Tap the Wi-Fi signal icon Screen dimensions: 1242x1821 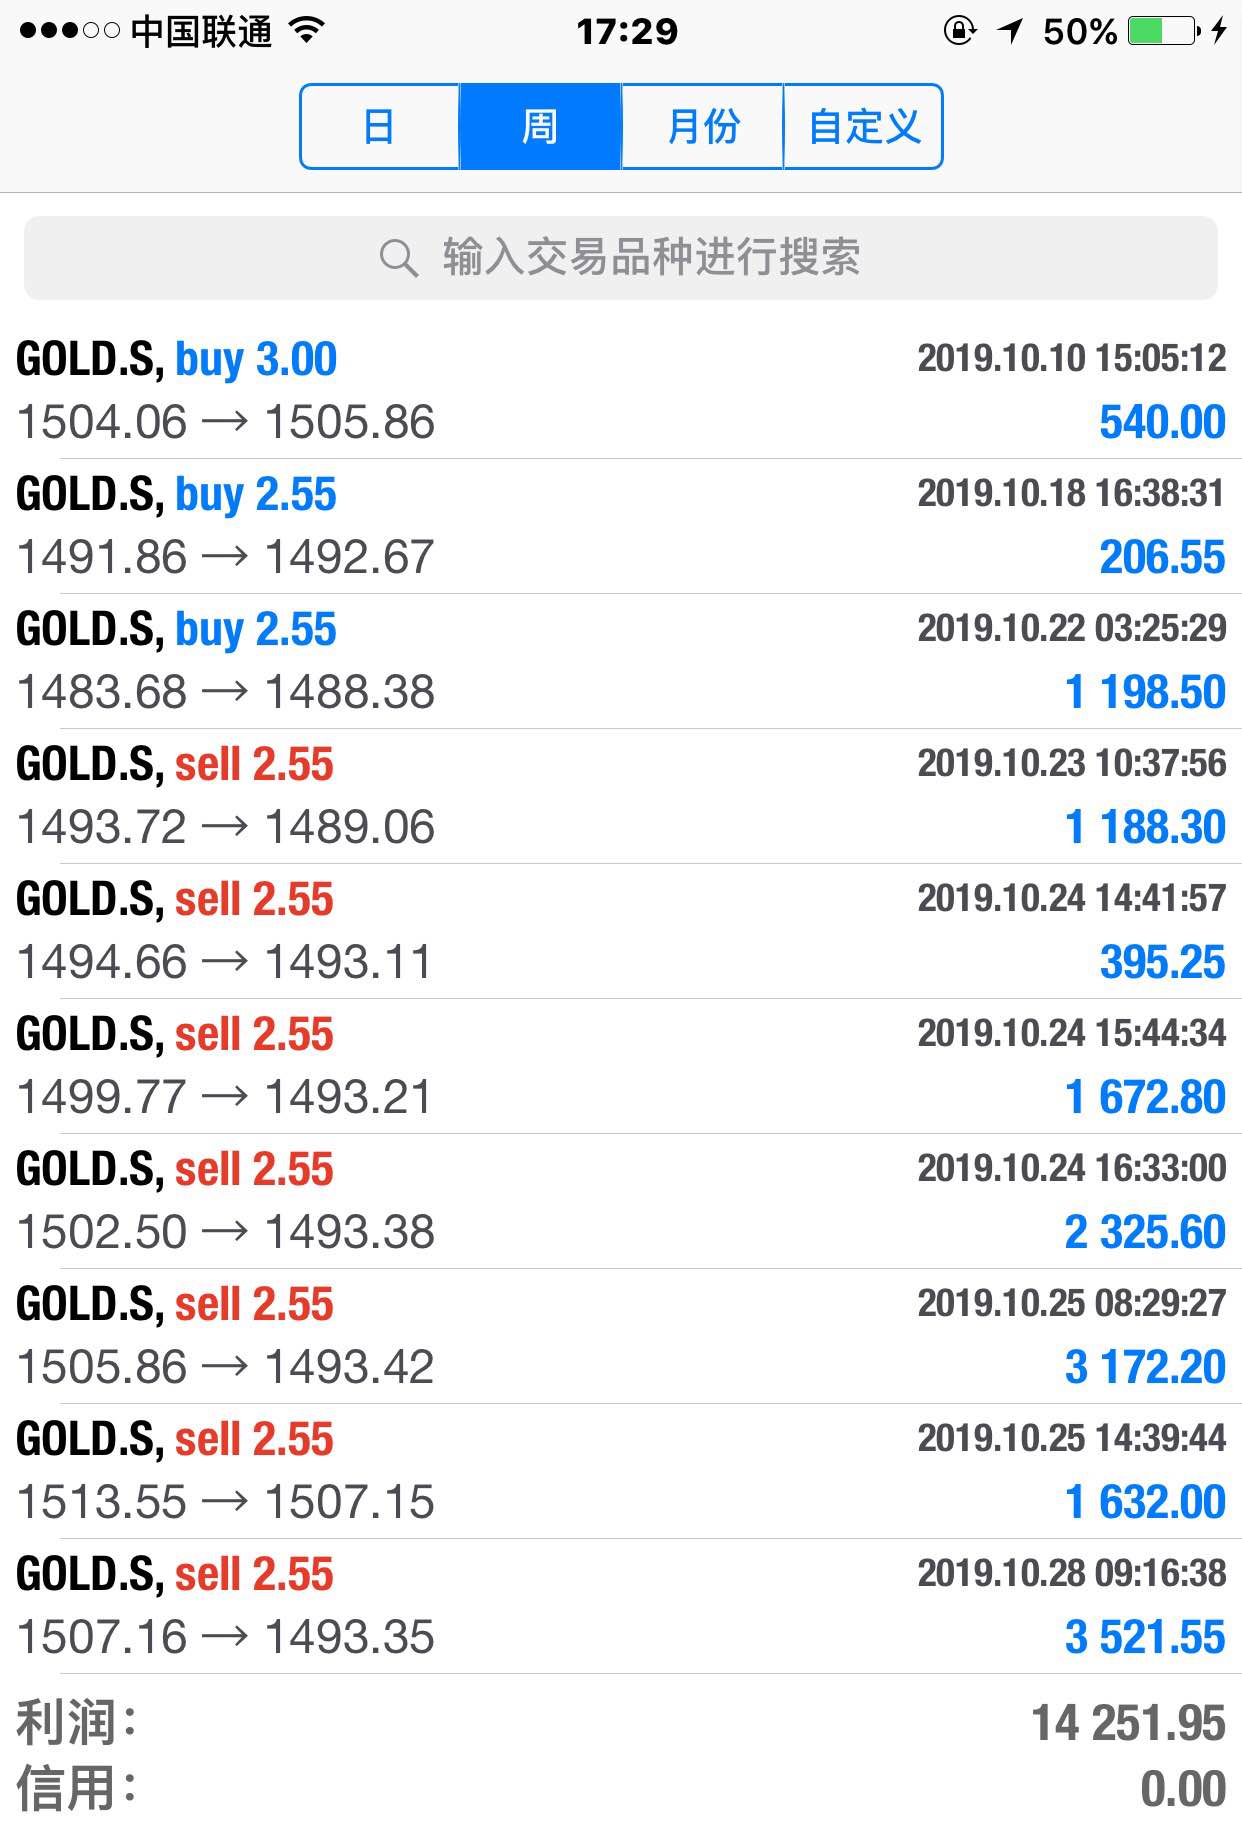coord(307,31)
